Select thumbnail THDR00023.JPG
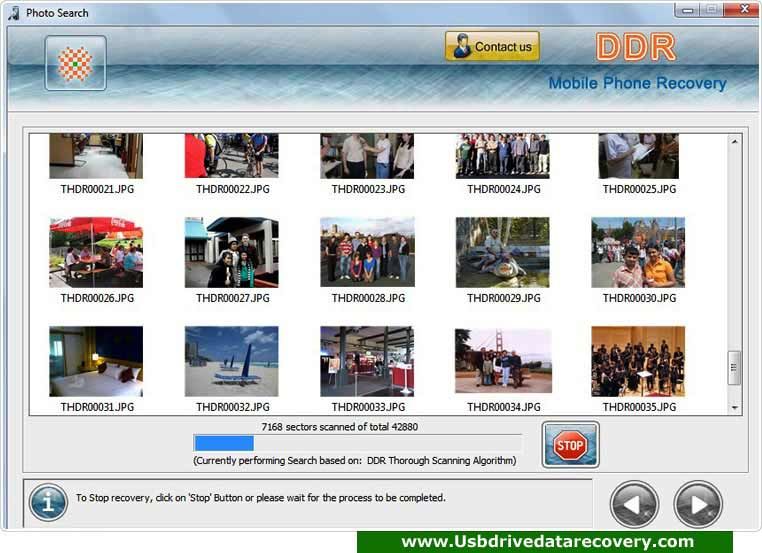Image resolution: width=762 pixels, height=553 pixels. click(367, 156)
